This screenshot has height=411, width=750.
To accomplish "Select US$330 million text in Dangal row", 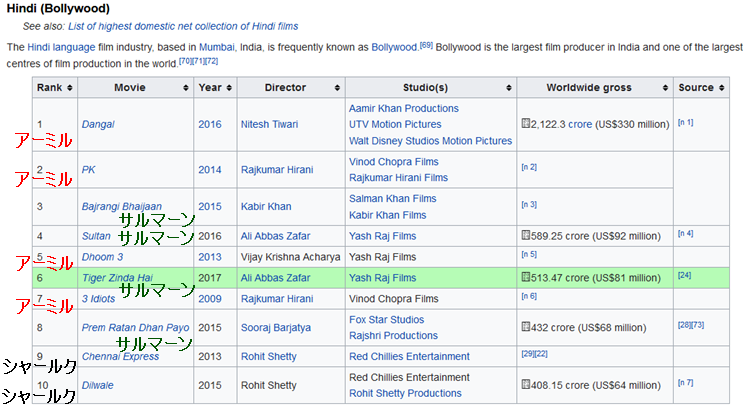I will click(632, 124).
